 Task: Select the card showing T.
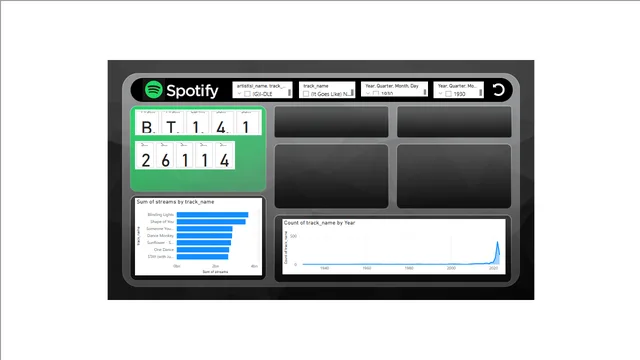[x=172, y=122]
